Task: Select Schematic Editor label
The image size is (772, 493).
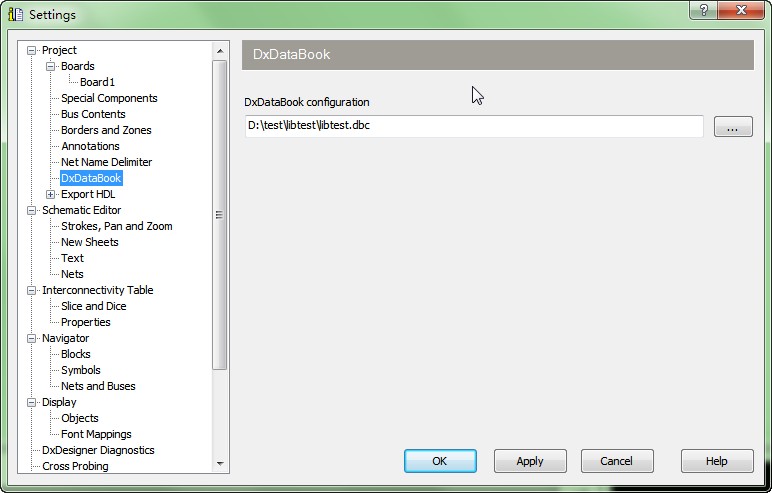Action: [81, 210]
